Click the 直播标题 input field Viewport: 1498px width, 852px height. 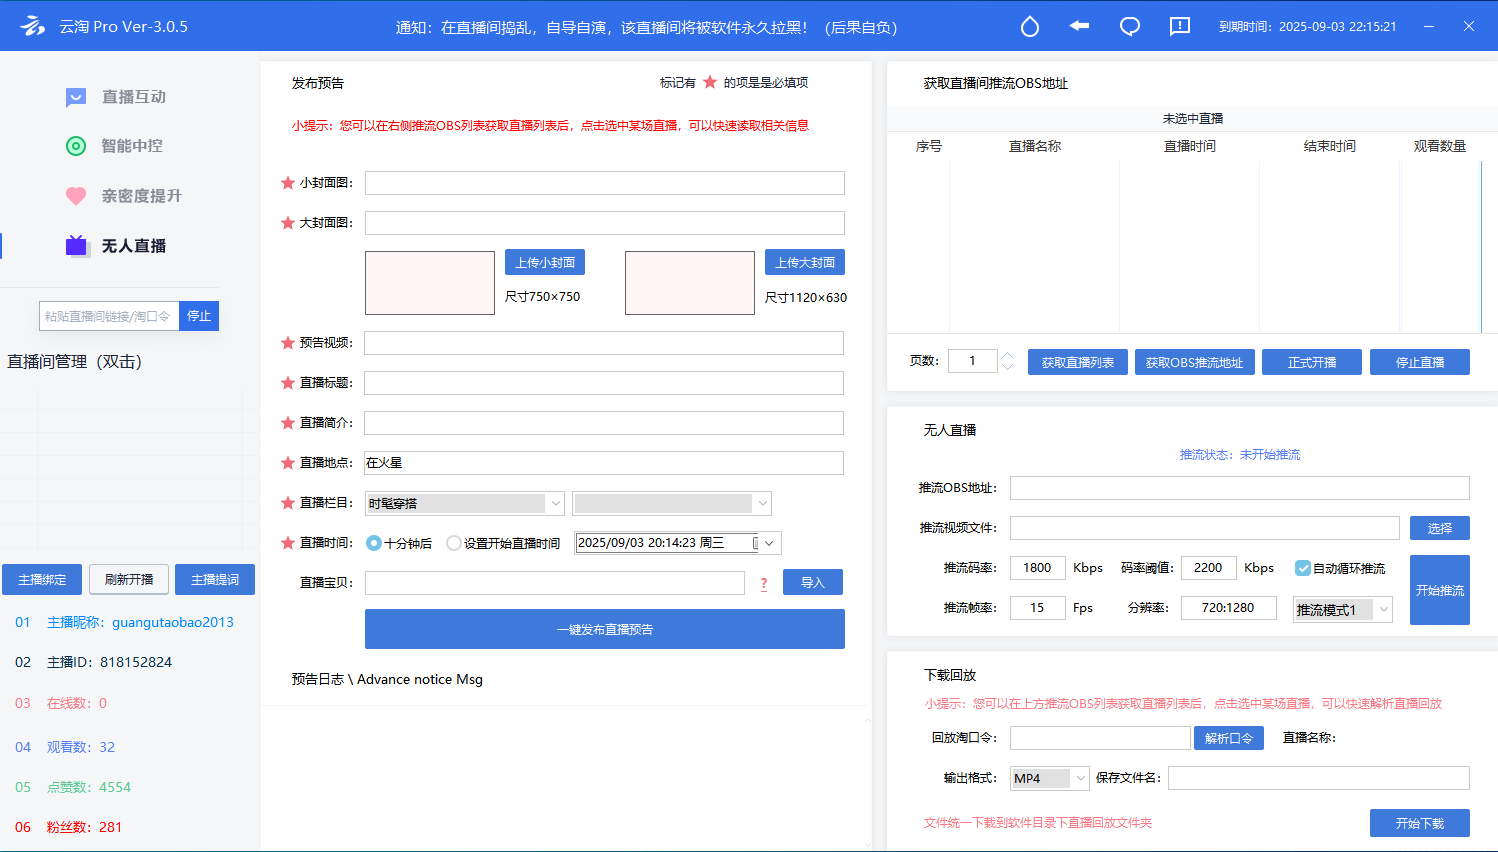[604, 383]
